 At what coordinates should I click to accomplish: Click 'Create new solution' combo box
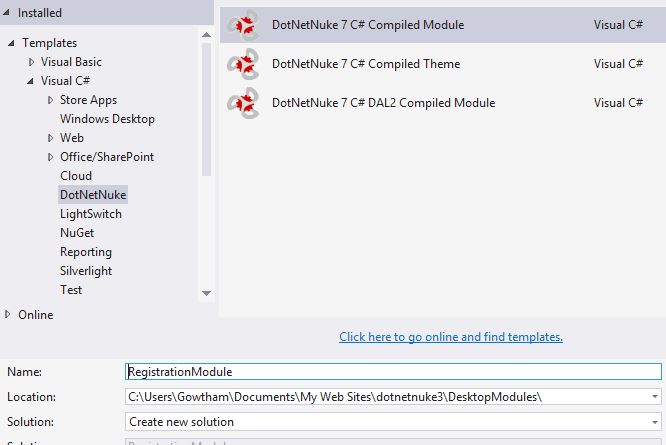393,422
